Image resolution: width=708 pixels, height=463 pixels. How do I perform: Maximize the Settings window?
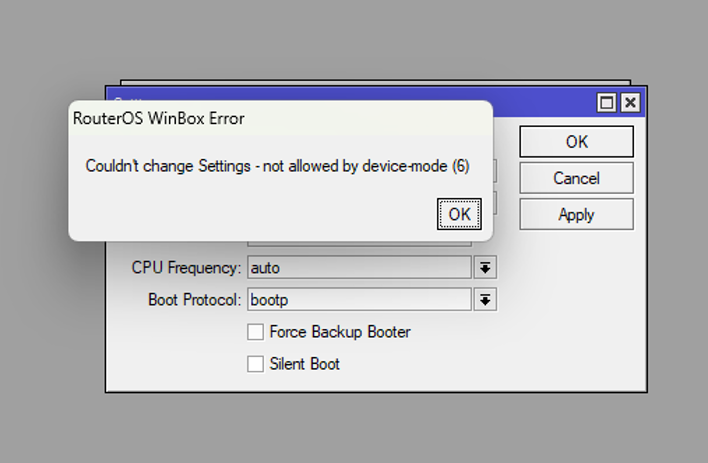tap(607, 103)
